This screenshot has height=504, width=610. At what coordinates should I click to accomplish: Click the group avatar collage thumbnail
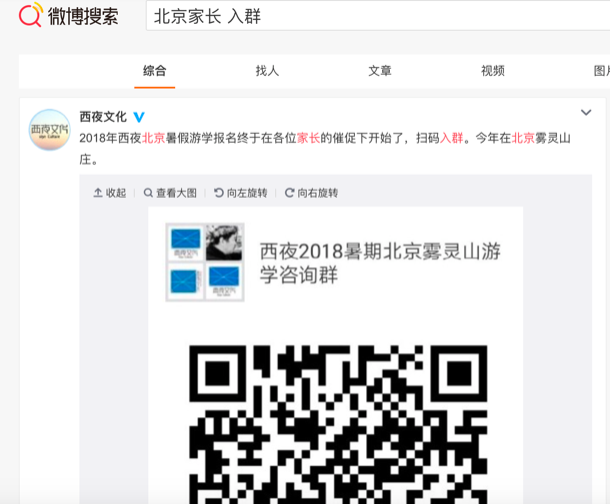[204, 262]
